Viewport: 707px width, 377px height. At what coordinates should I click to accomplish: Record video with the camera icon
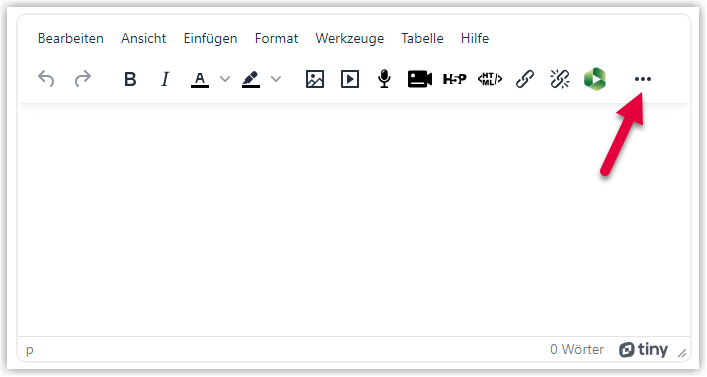click(x=420, y=79)
